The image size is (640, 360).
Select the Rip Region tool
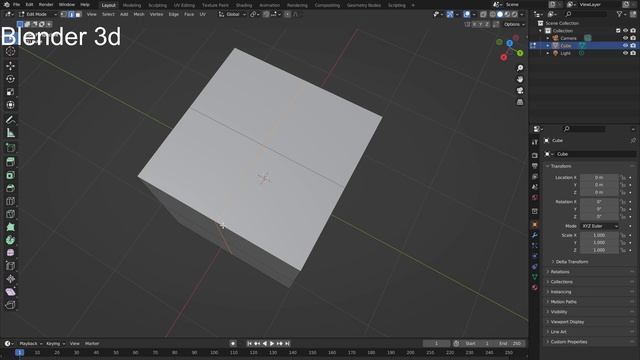pos(11,305)
